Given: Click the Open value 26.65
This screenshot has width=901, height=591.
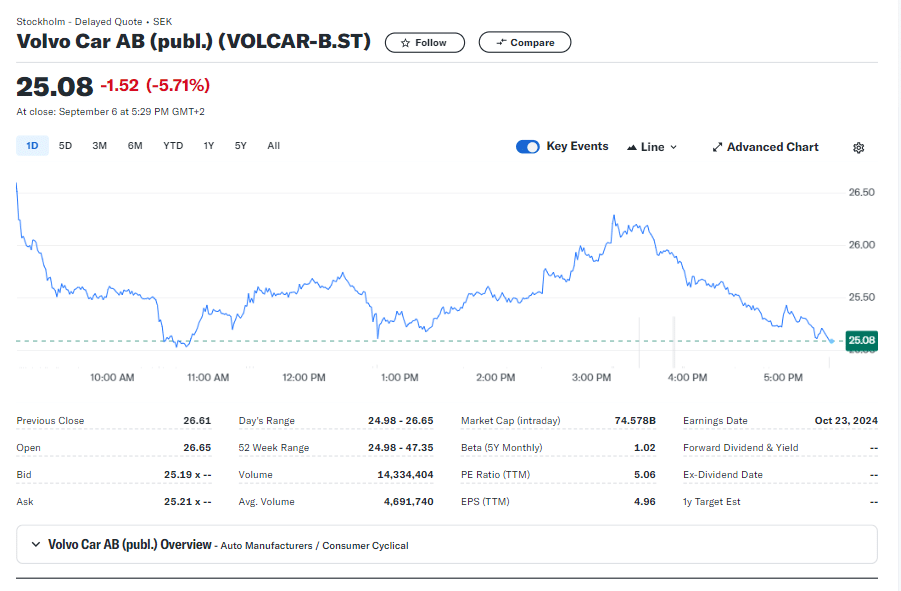Looking at the screenshot, I should click(197, 447).
